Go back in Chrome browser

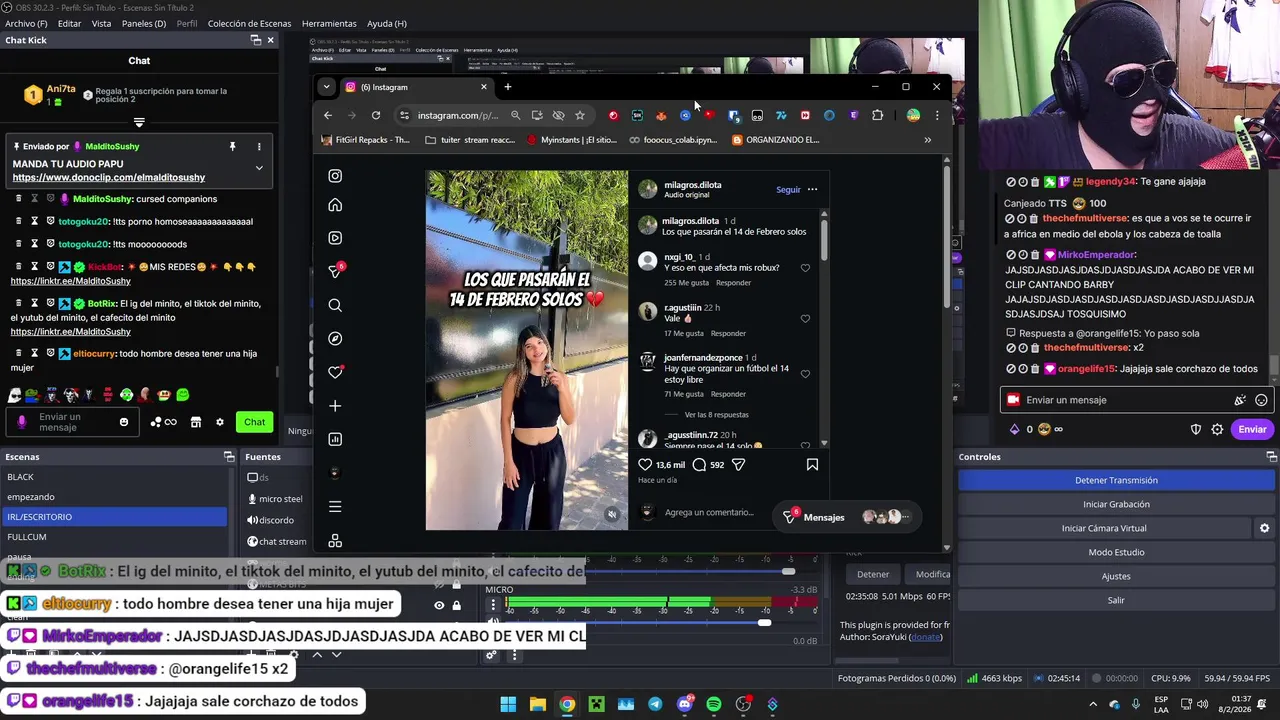click(328, 115)
